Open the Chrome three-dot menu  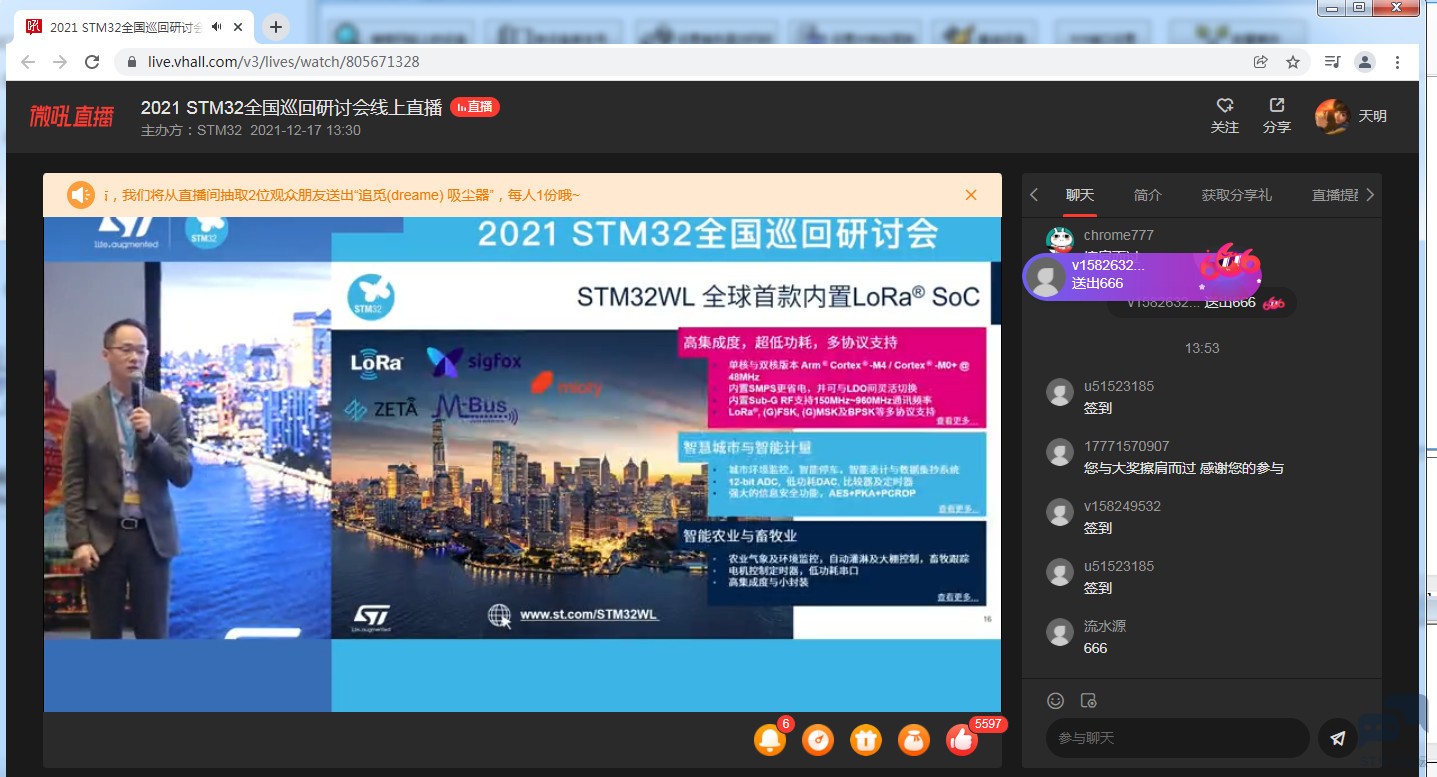[x=1398, y=62]
